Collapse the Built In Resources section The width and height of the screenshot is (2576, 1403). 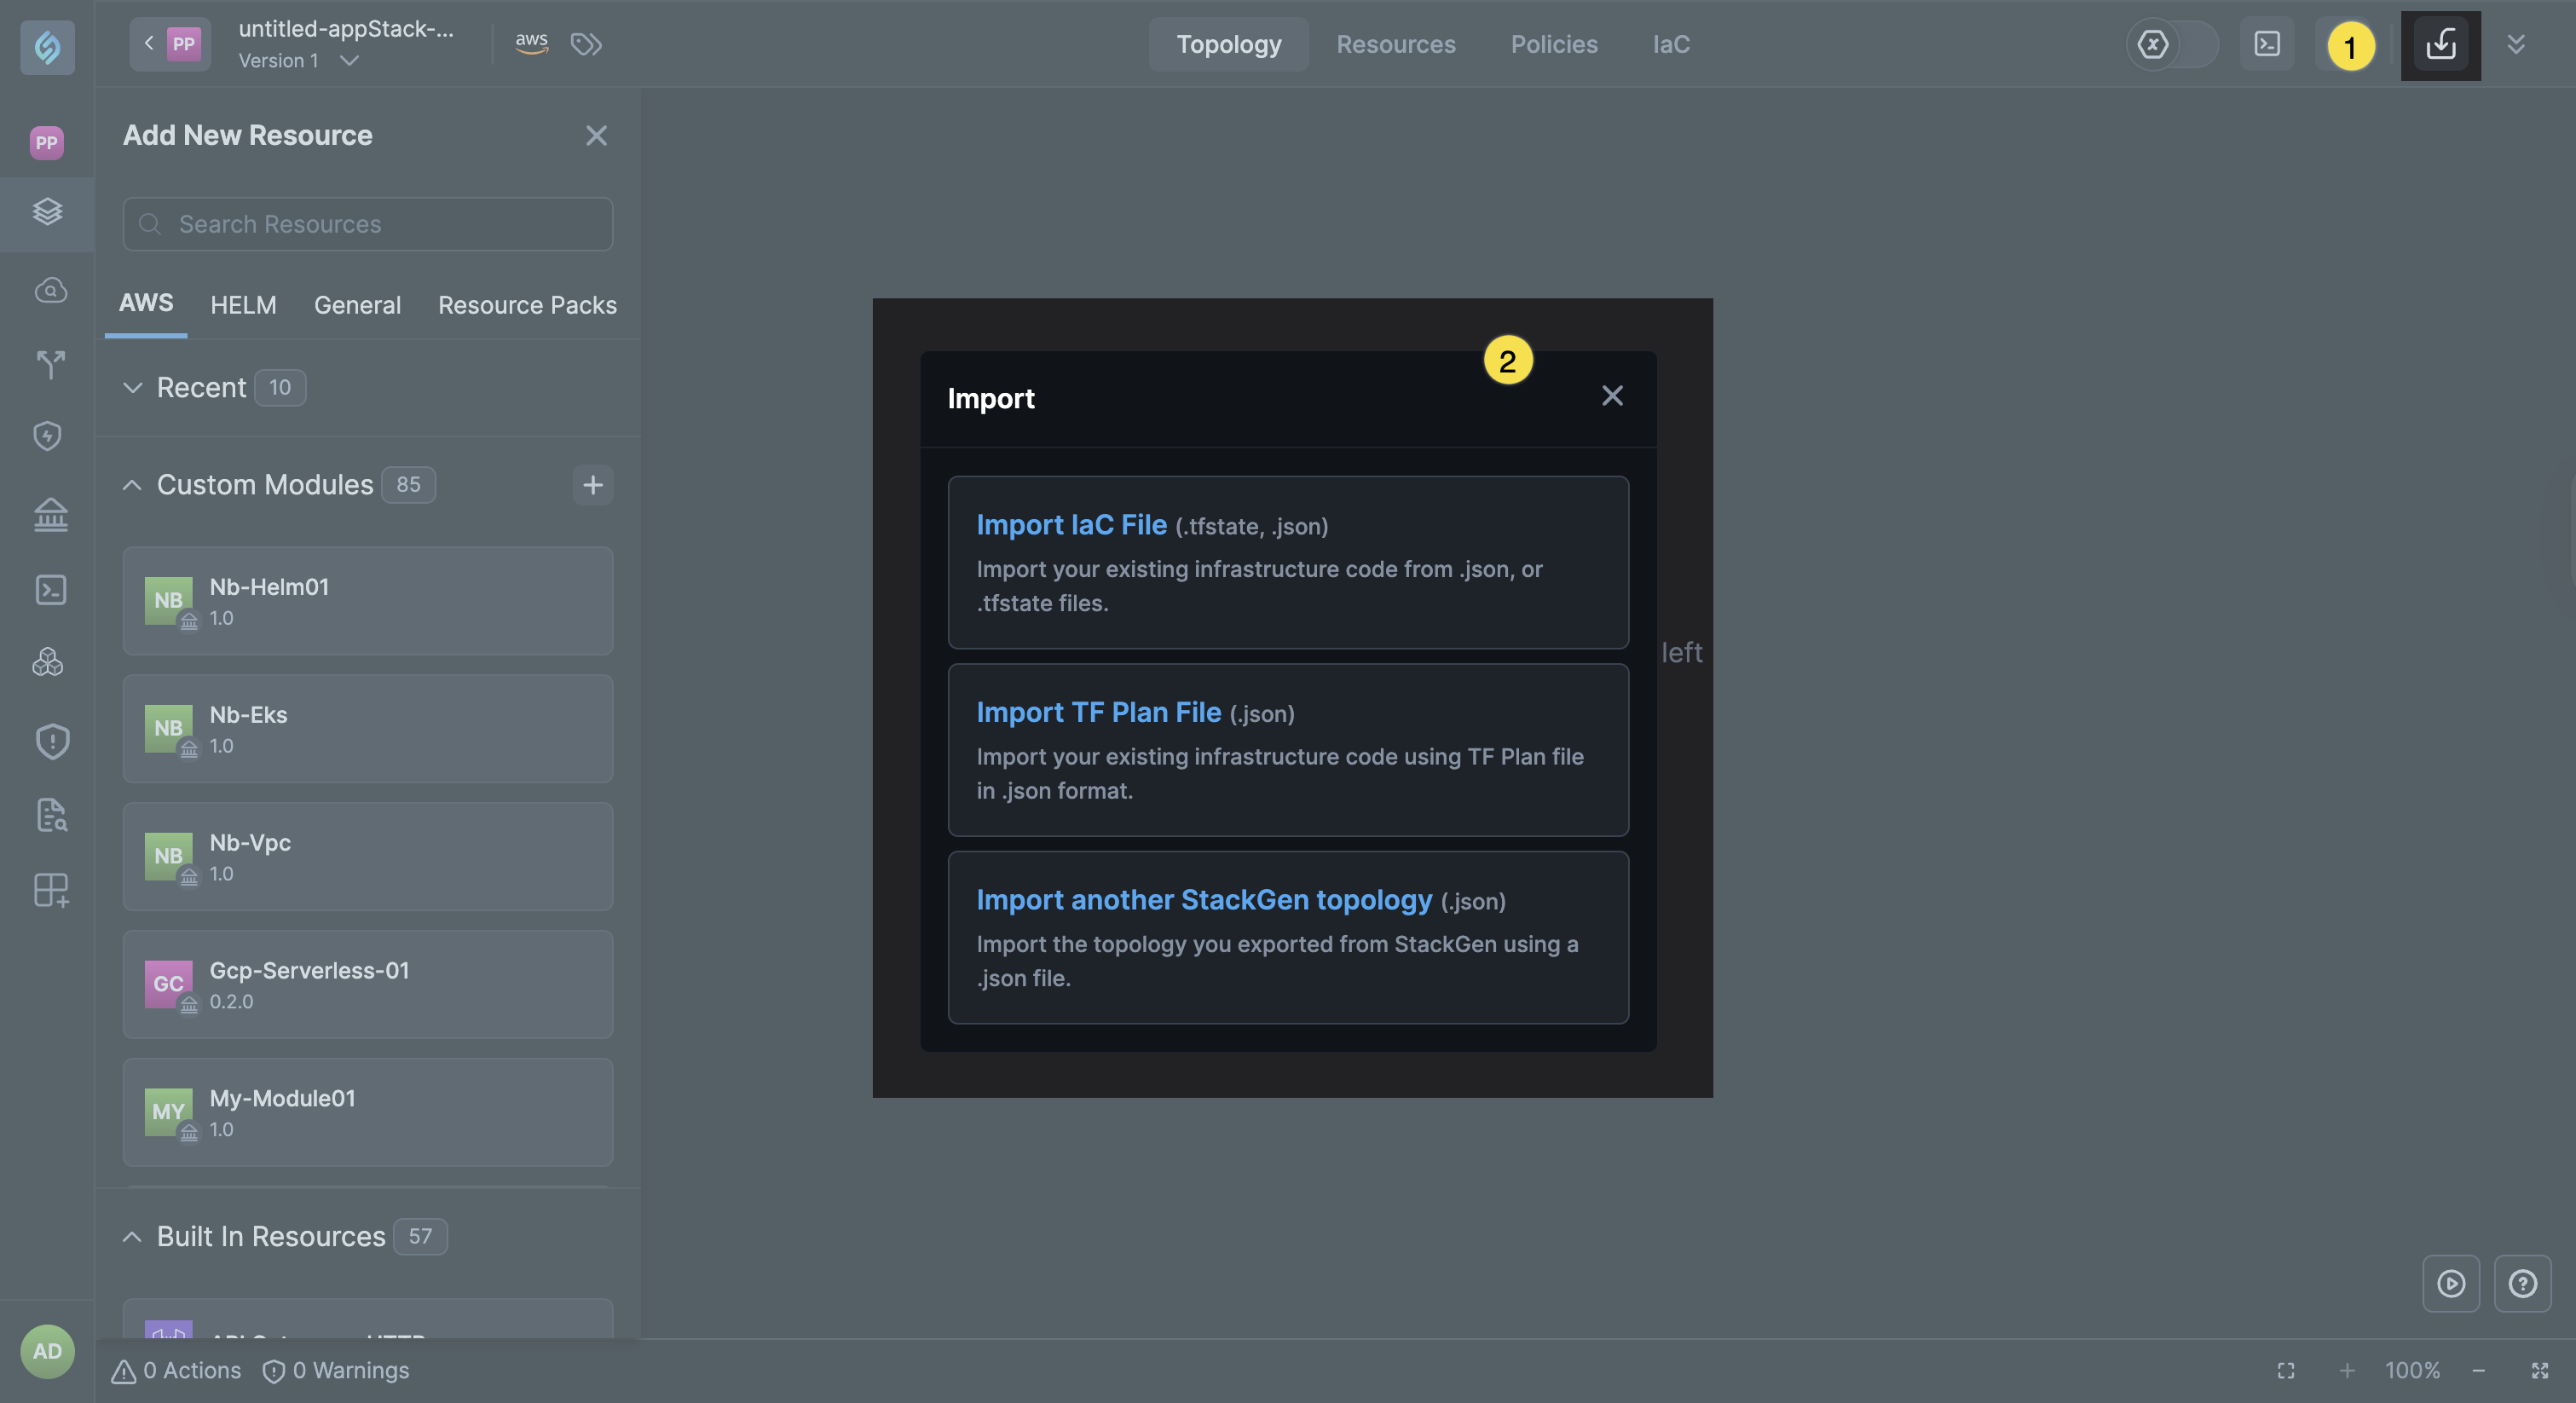(132, 1237)
